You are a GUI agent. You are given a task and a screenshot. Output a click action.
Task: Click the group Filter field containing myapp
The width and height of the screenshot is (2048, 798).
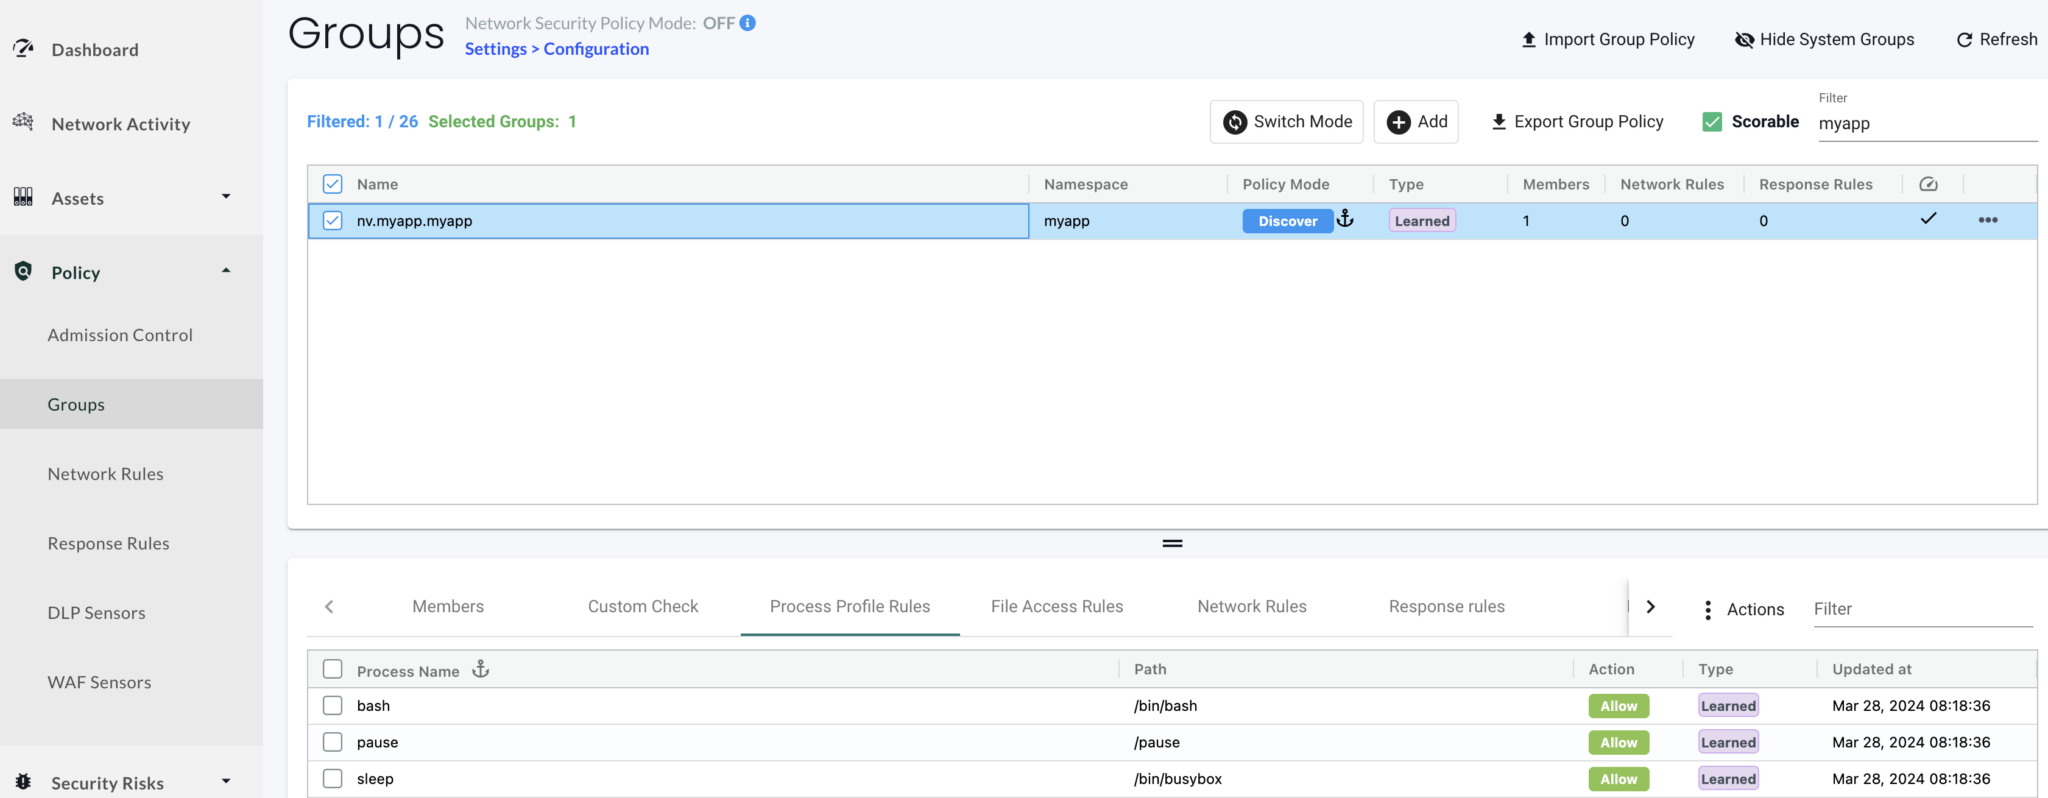(x=1925, y=124)
